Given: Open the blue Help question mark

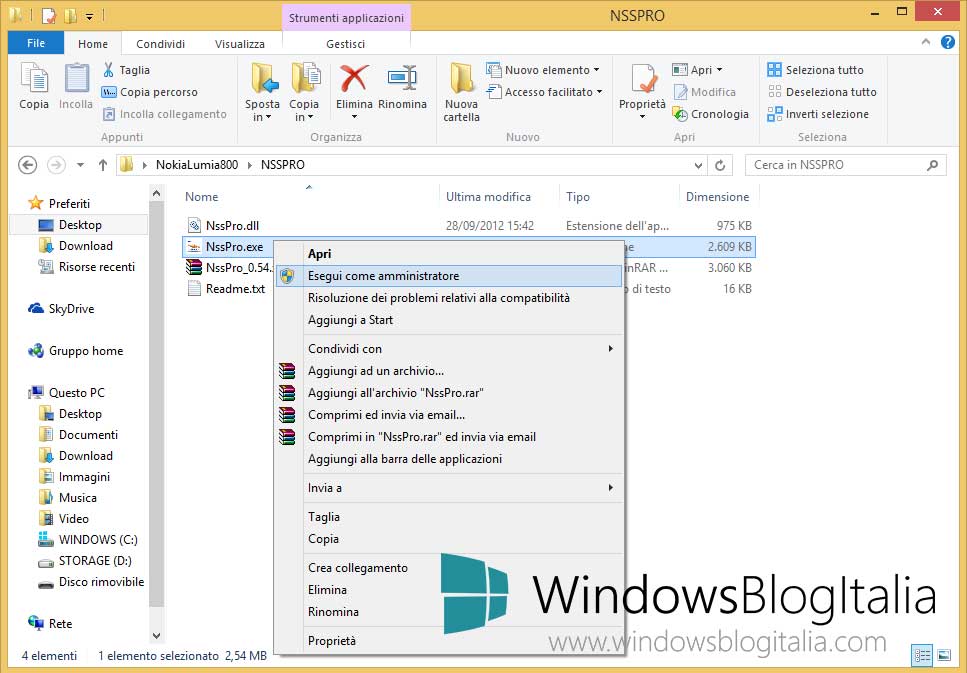Looking at the screenshot, I should (948, 42).
